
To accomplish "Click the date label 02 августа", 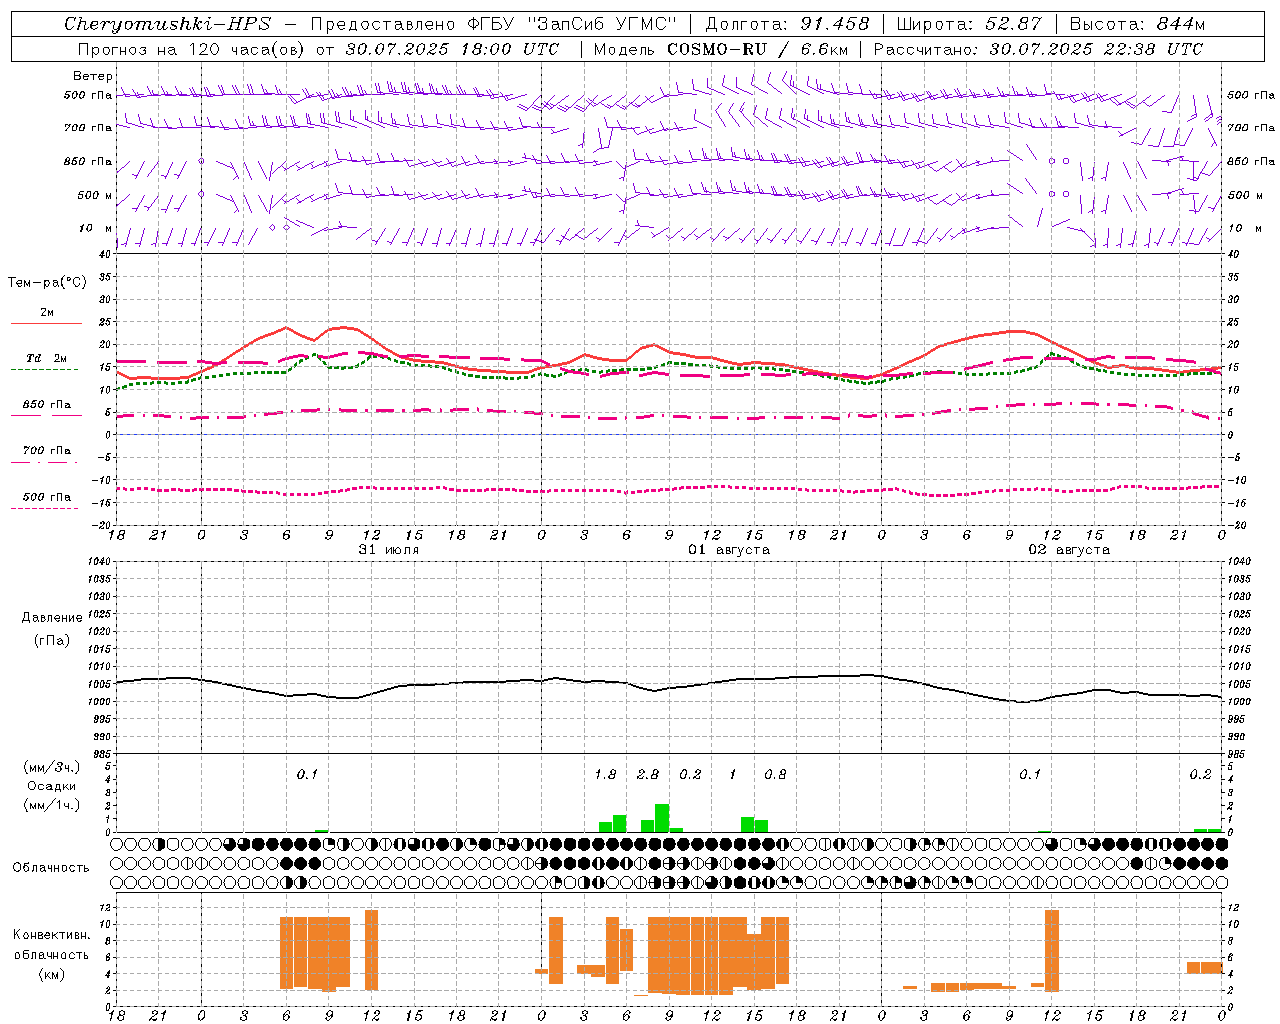I will pyautogui.click(x=1069, y=550).
